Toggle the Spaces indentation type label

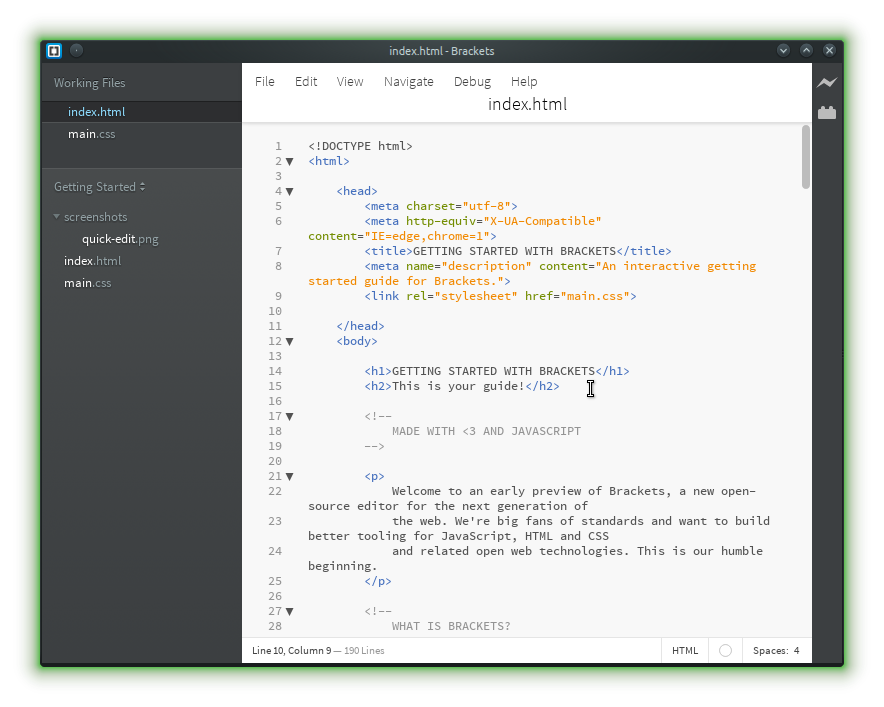[771, 651]
